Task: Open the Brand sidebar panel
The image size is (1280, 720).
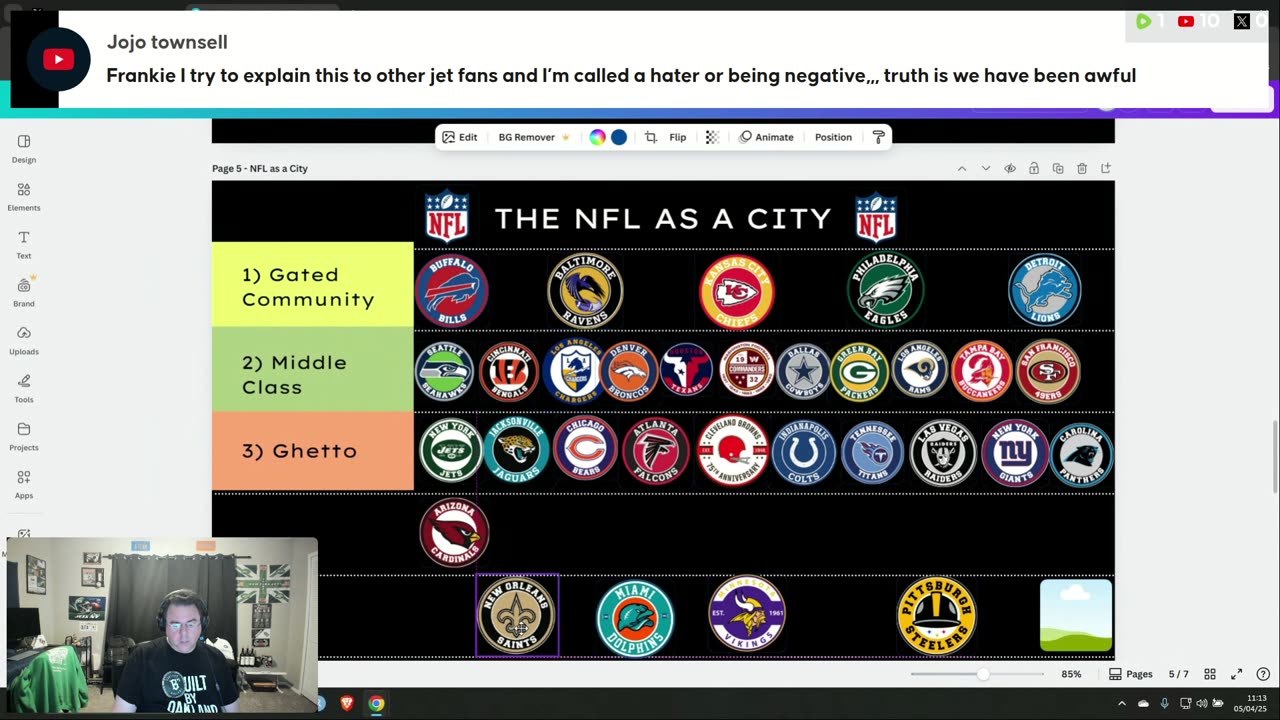Action: pos(24,293)
